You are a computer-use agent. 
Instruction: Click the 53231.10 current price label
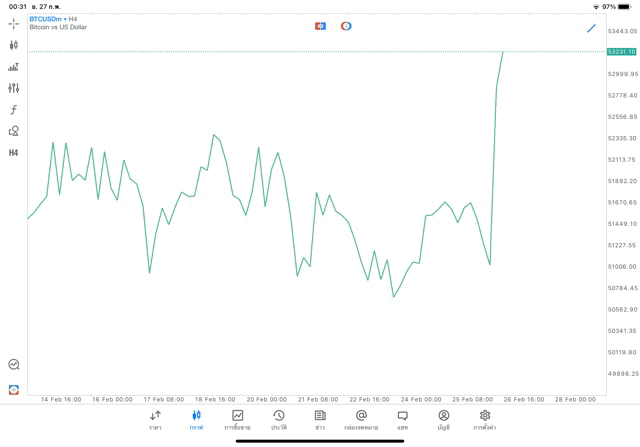click(x=621, y=52)
